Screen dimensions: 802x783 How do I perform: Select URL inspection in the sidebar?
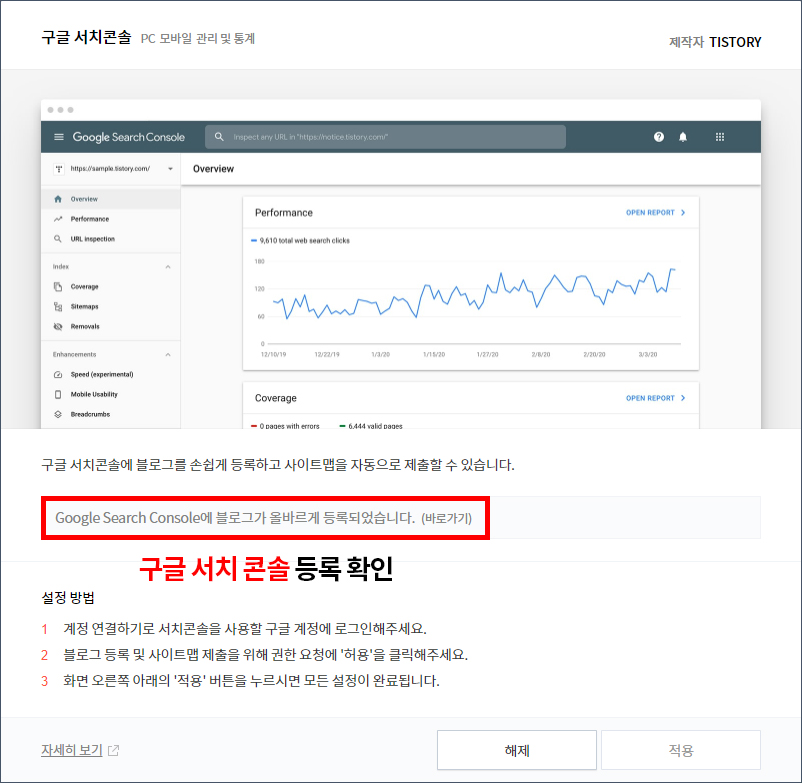click(110, 239)
